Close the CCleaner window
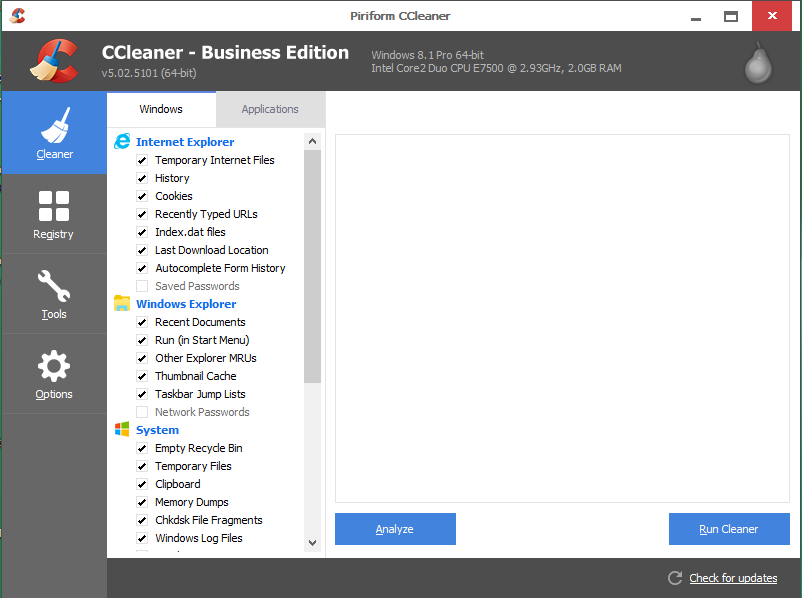Viewport: 802px width, 598px height. [x=772, y=16]
